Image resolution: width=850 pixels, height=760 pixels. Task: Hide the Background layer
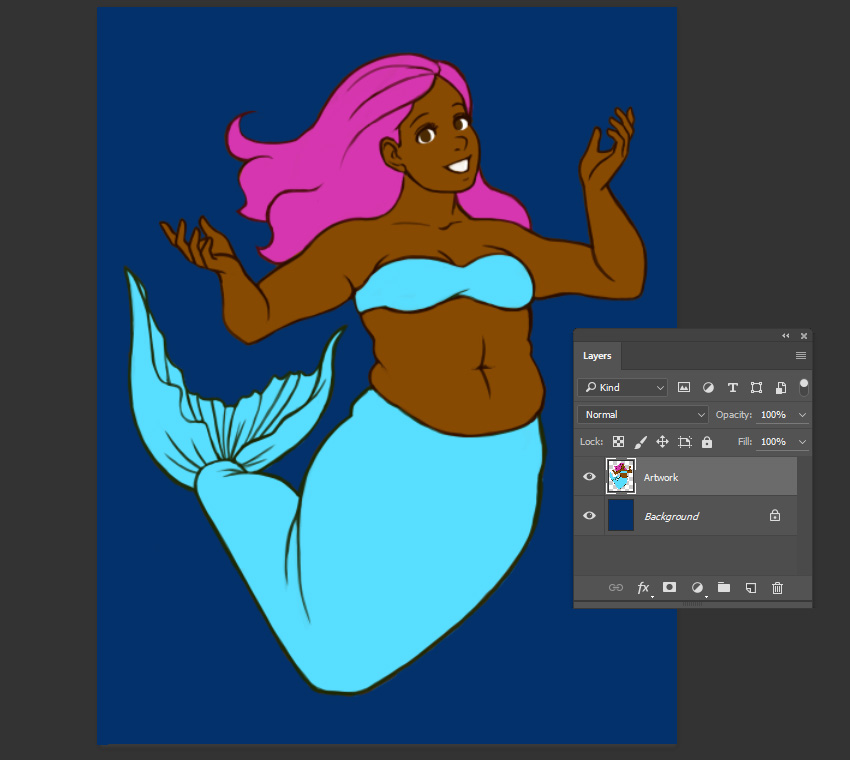589,515
